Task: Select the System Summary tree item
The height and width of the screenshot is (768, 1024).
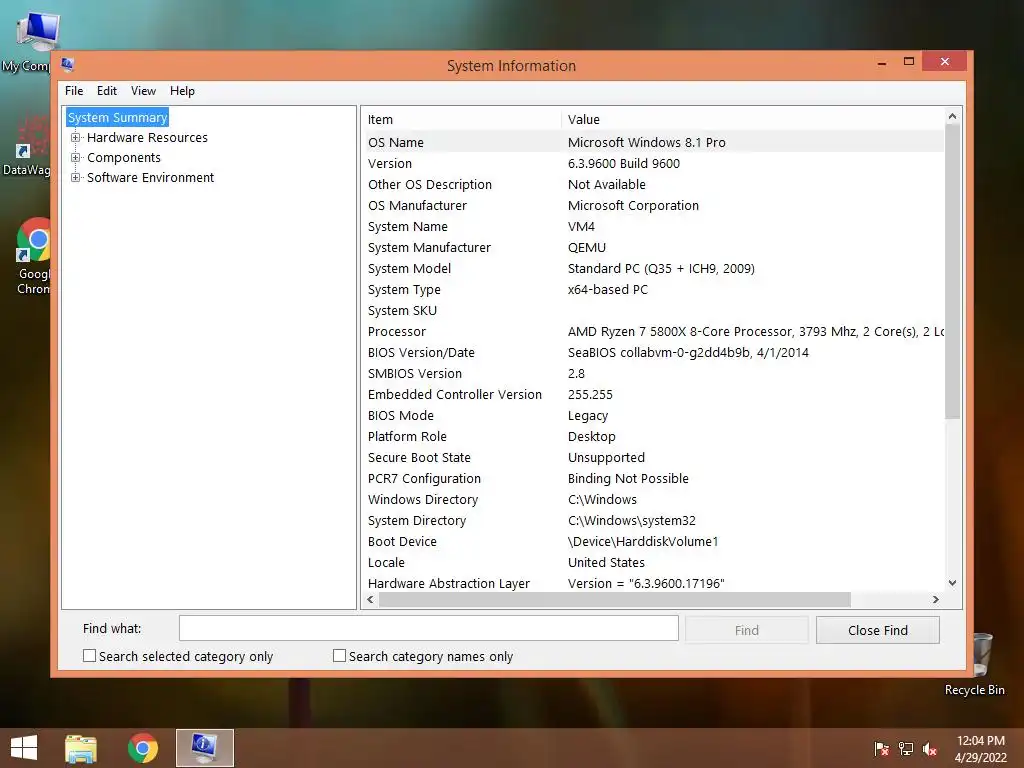Action: tap(118, 118)
